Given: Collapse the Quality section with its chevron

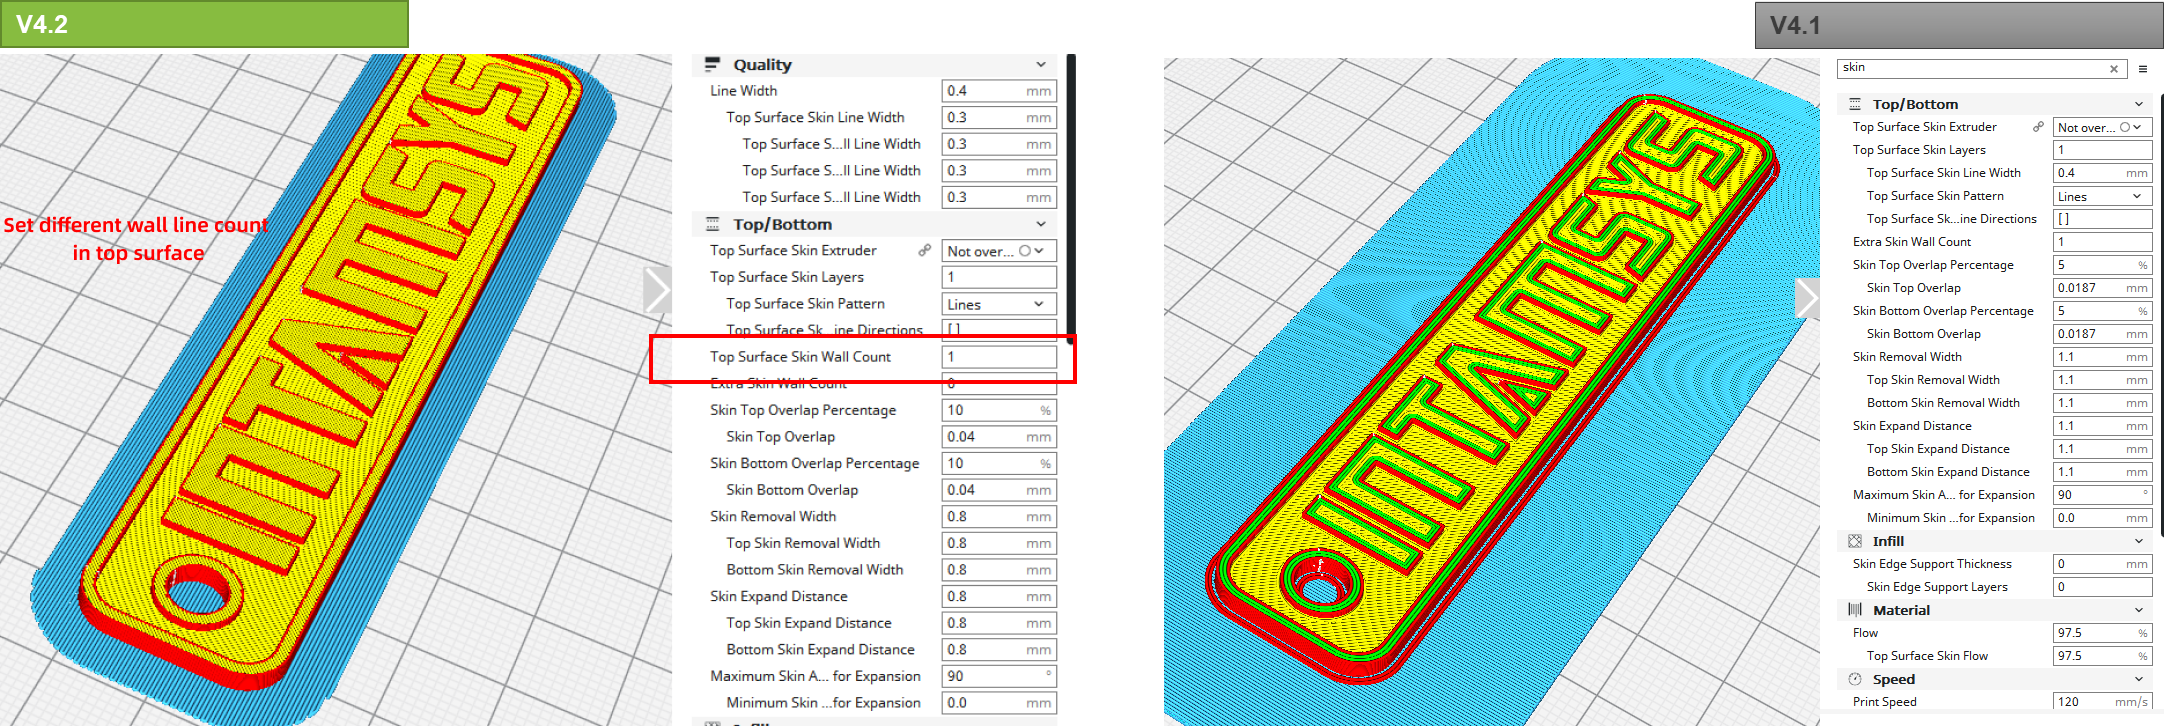Looking at the screenshot, I should coord(1041,64).
